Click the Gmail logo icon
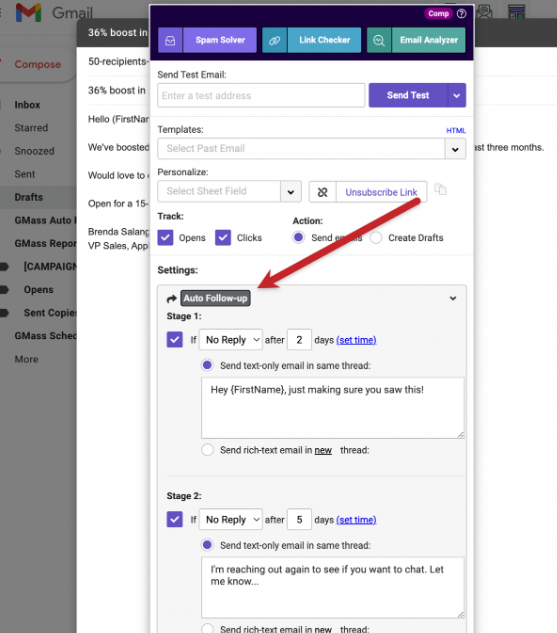 tap(28, 13)
